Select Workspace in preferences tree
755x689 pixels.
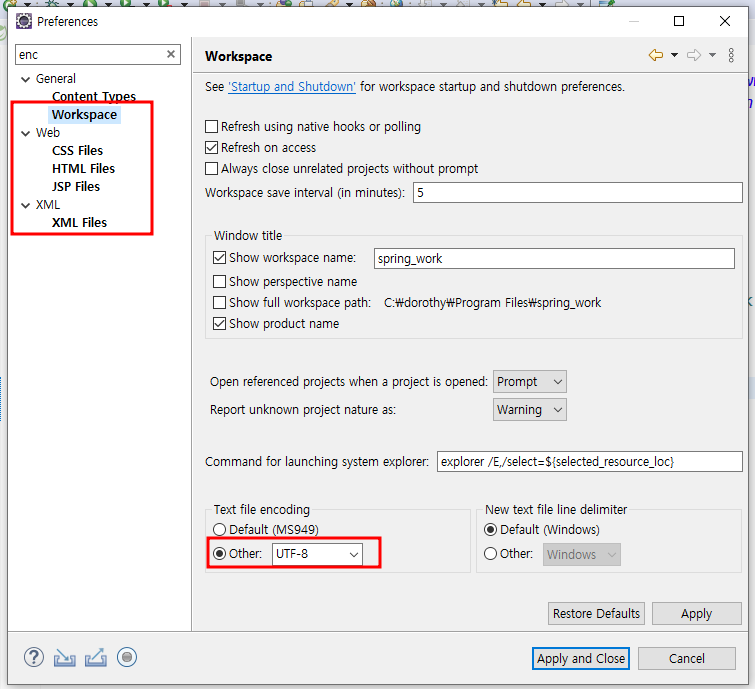[x=84, y=115]
